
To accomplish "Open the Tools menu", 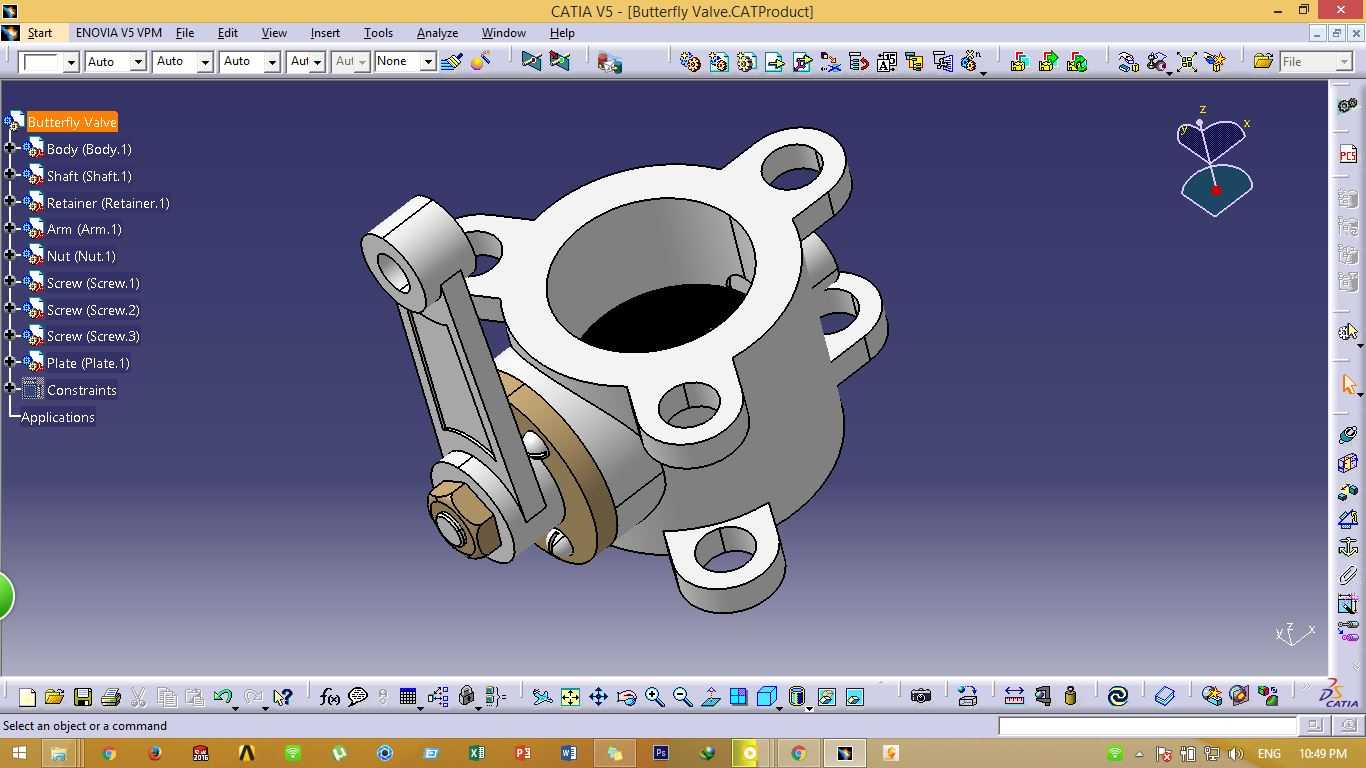I will (378, 33).
